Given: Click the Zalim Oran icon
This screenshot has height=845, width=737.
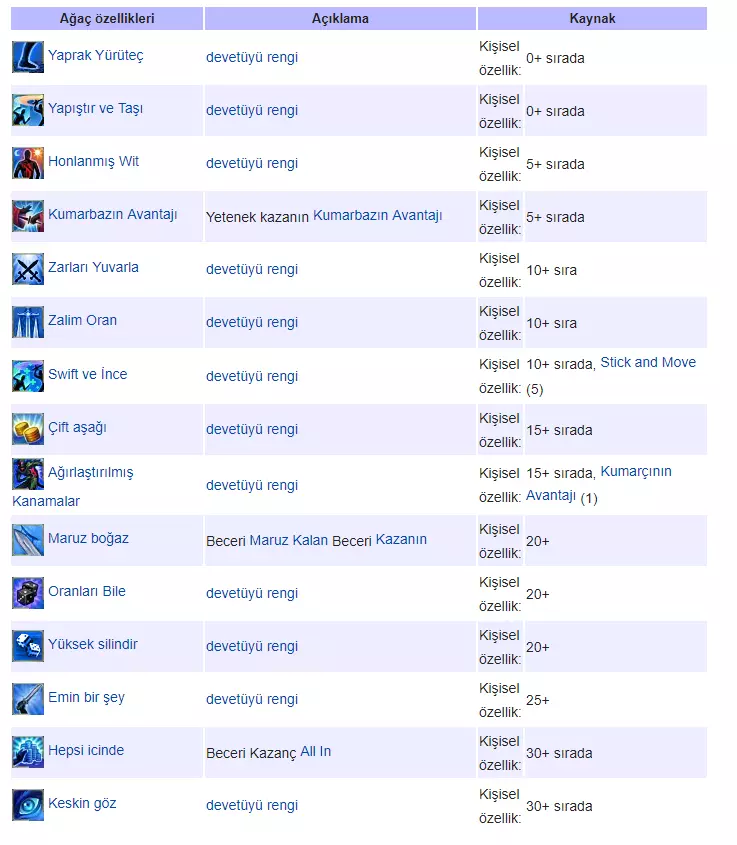Looking at the screenshot, I should coord(28,322).
